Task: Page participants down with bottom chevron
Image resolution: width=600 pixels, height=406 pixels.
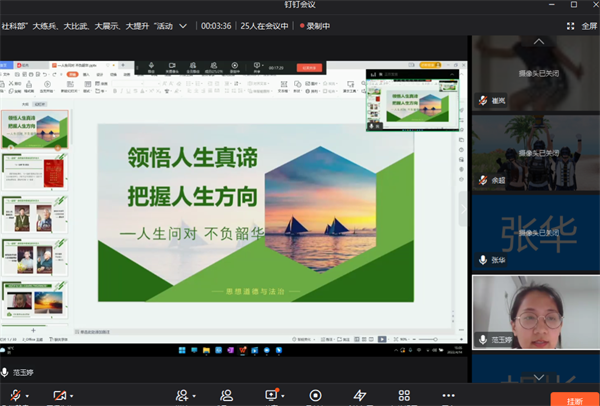Action: pyautogui.click(x=539, y=377)
